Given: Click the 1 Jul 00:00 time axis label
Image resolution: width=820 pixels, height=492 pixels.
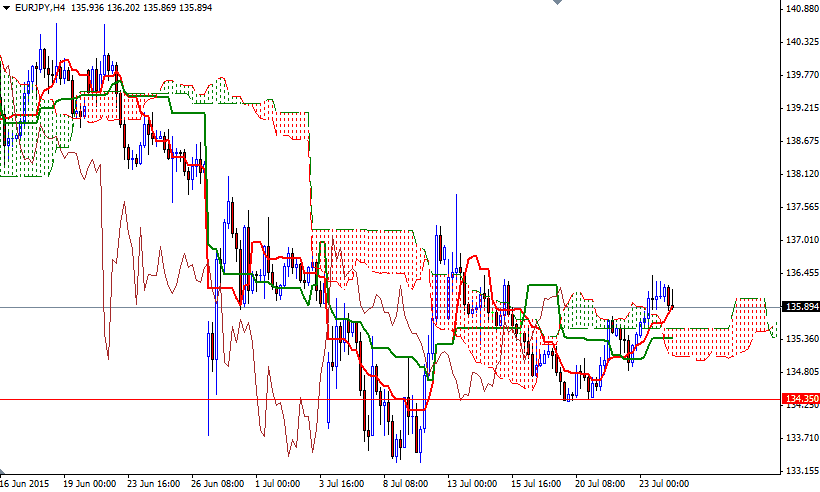Looking at the screenshot, I should (x=277, y=483).
